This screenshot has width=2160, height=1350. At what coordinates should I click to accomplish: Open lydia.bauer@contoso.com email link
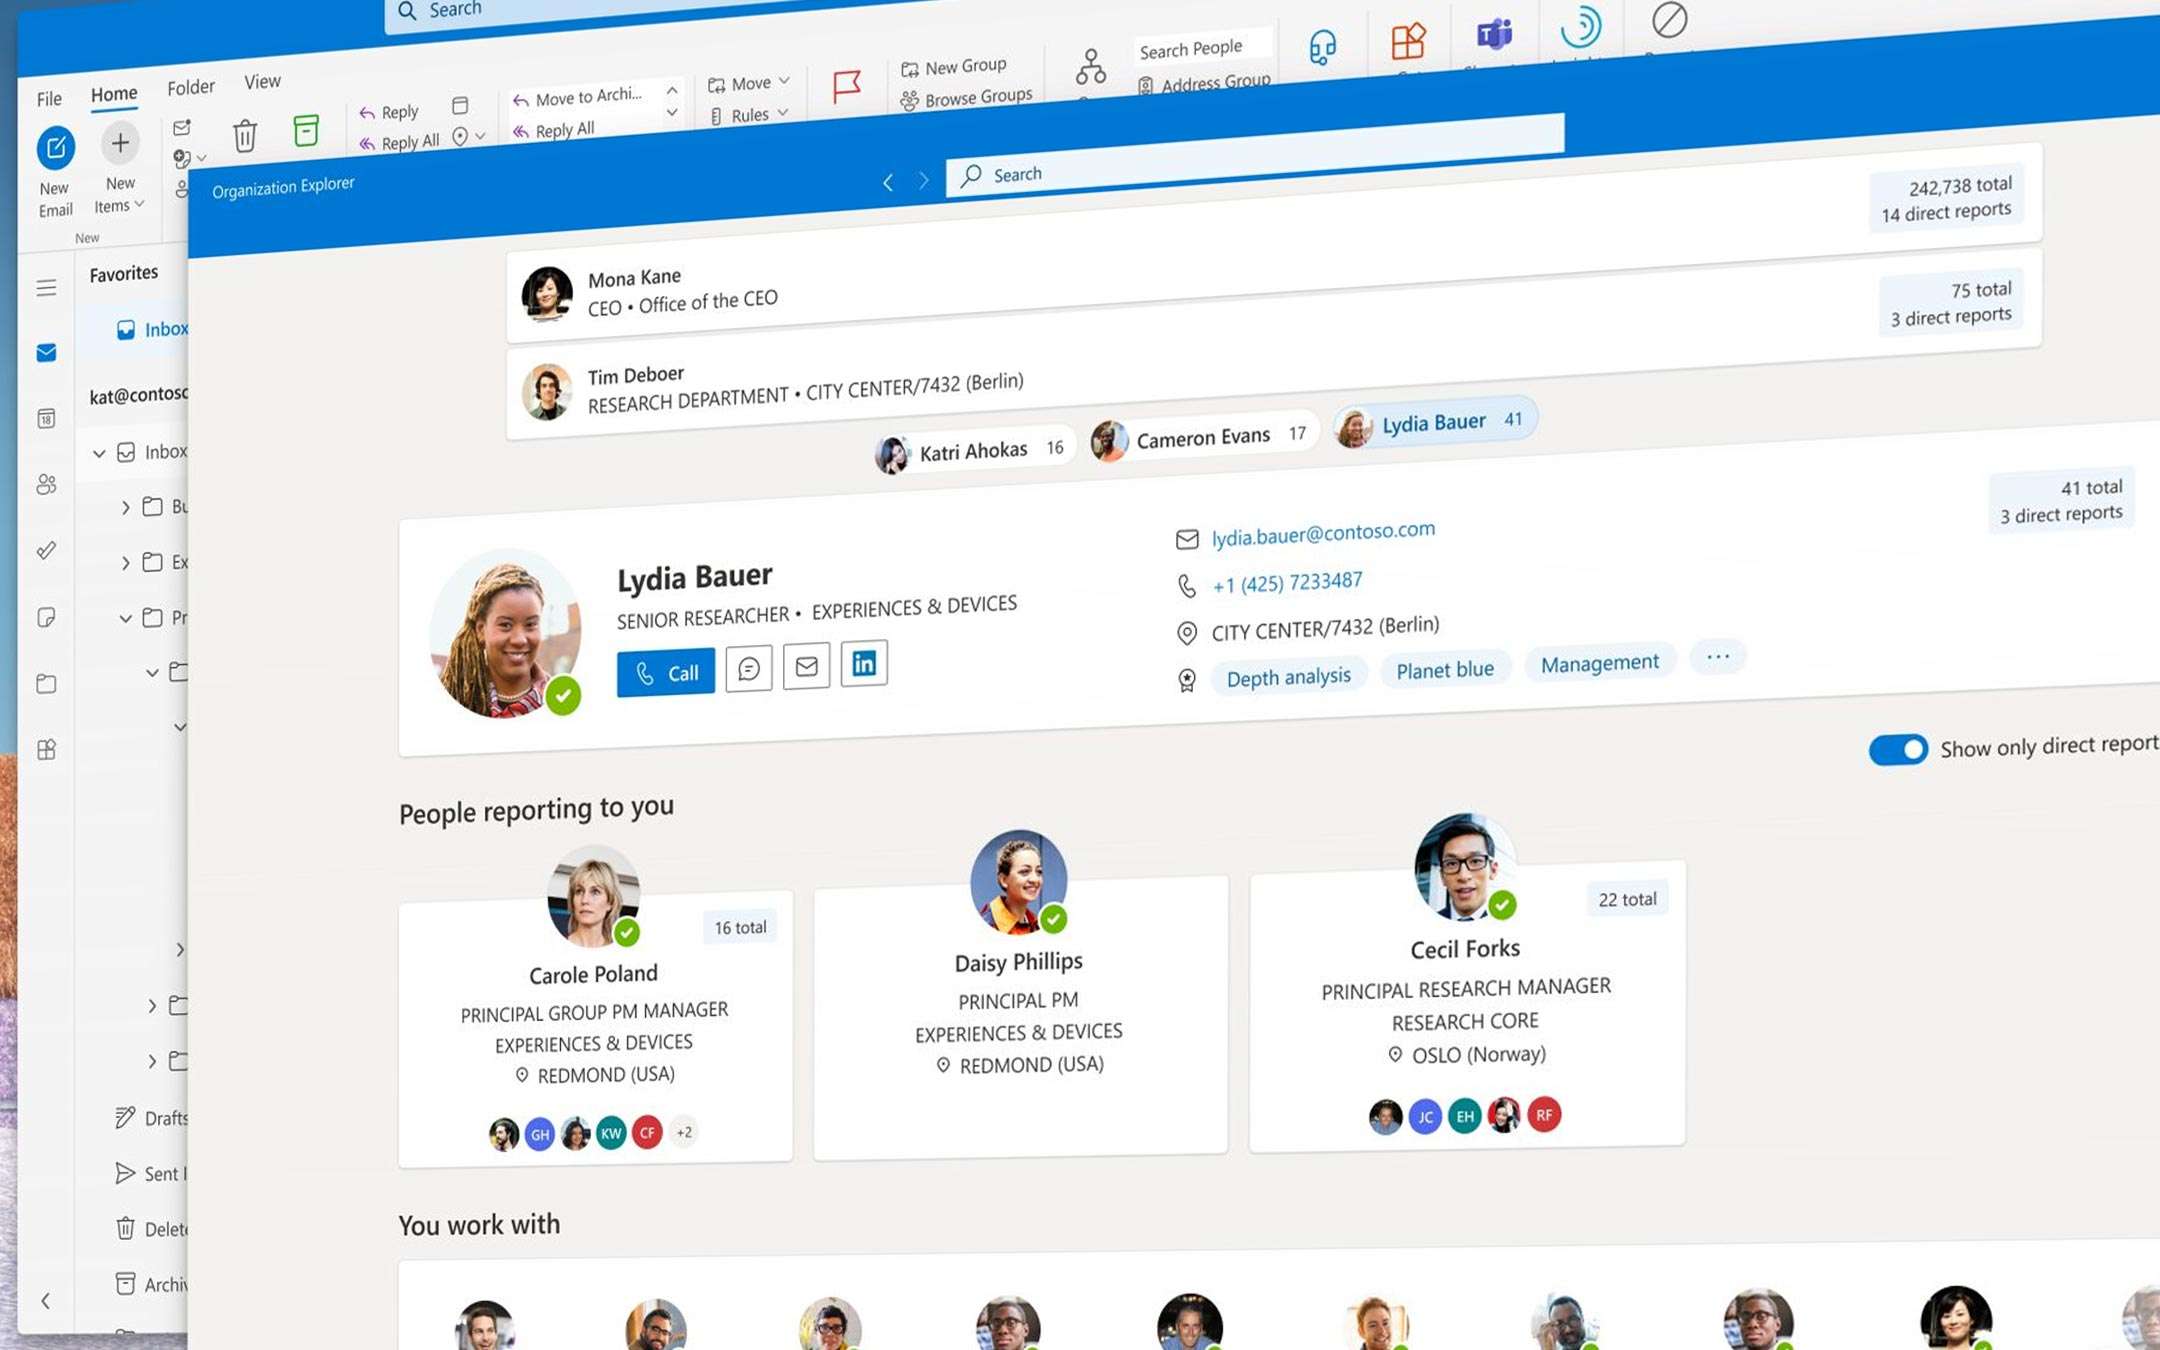(1322, 530)
